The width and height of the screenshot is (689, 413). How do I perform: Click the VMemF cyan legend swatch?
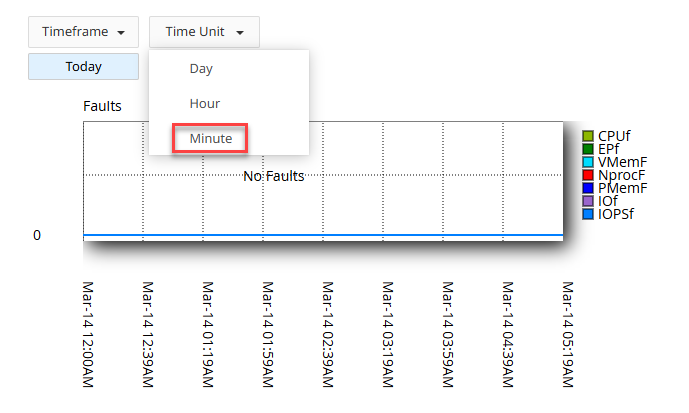click(x=589, y=162)
